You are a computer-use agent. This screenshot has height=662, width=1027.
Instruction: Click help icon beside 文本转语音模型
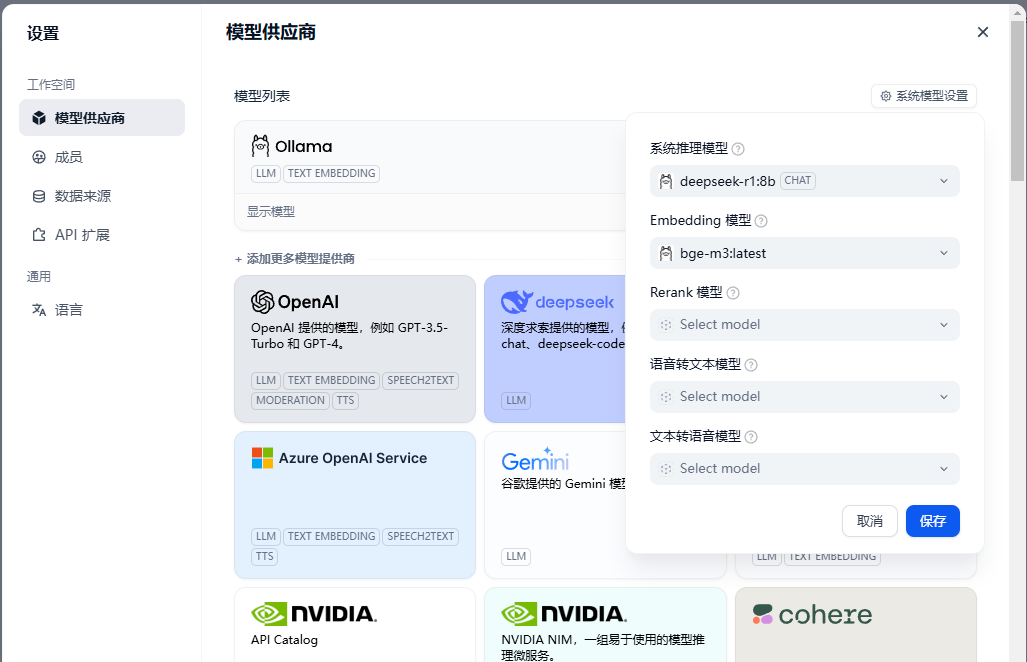[751, 437]
